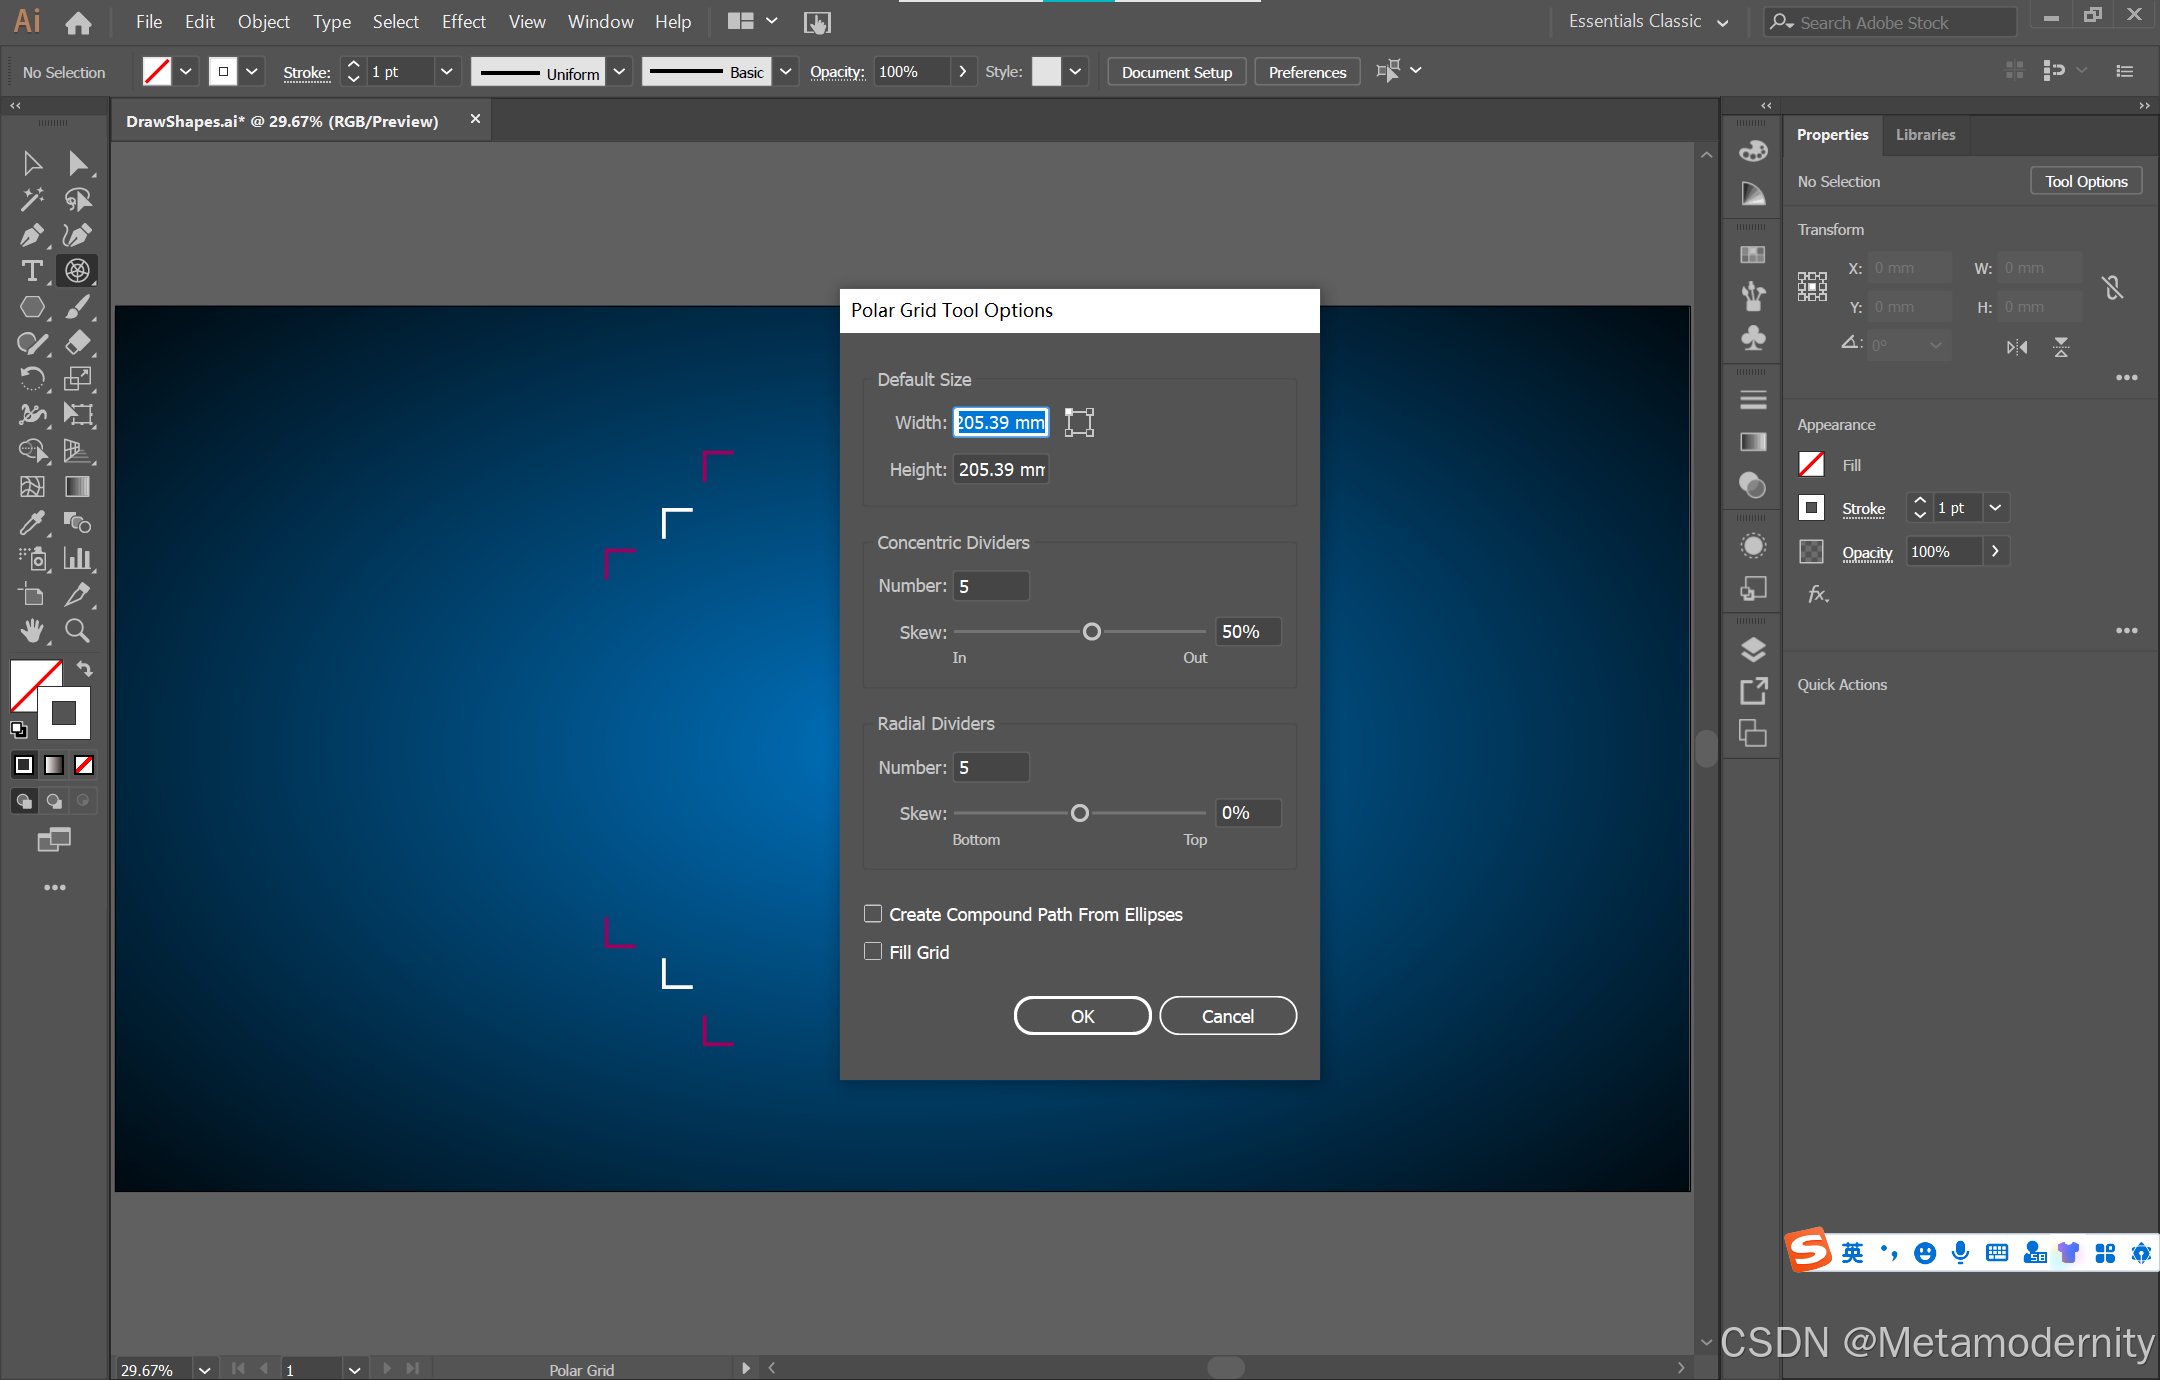This screenshot has width=2160, height=1380.
Task: Expand the stroke weight dropdown in control bar
Action: [446, 72]
